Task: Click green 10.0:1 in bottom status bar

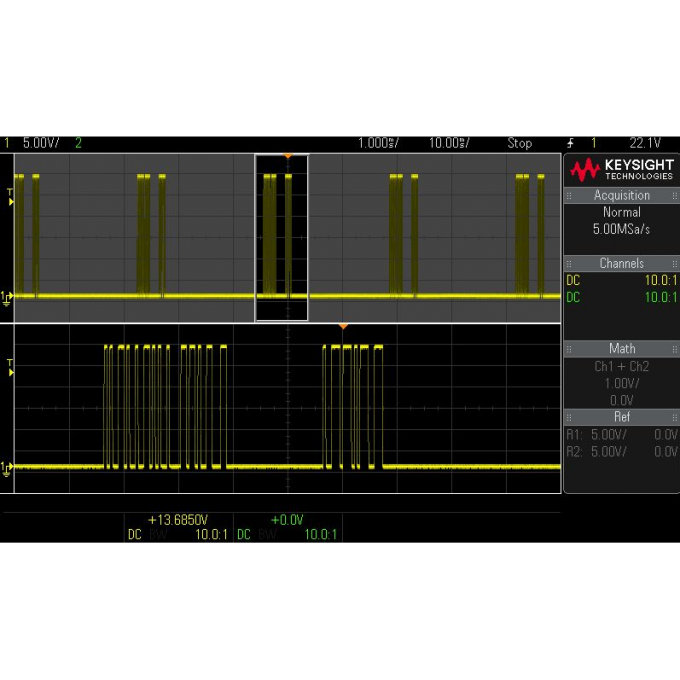Action: tap(320, 534)
